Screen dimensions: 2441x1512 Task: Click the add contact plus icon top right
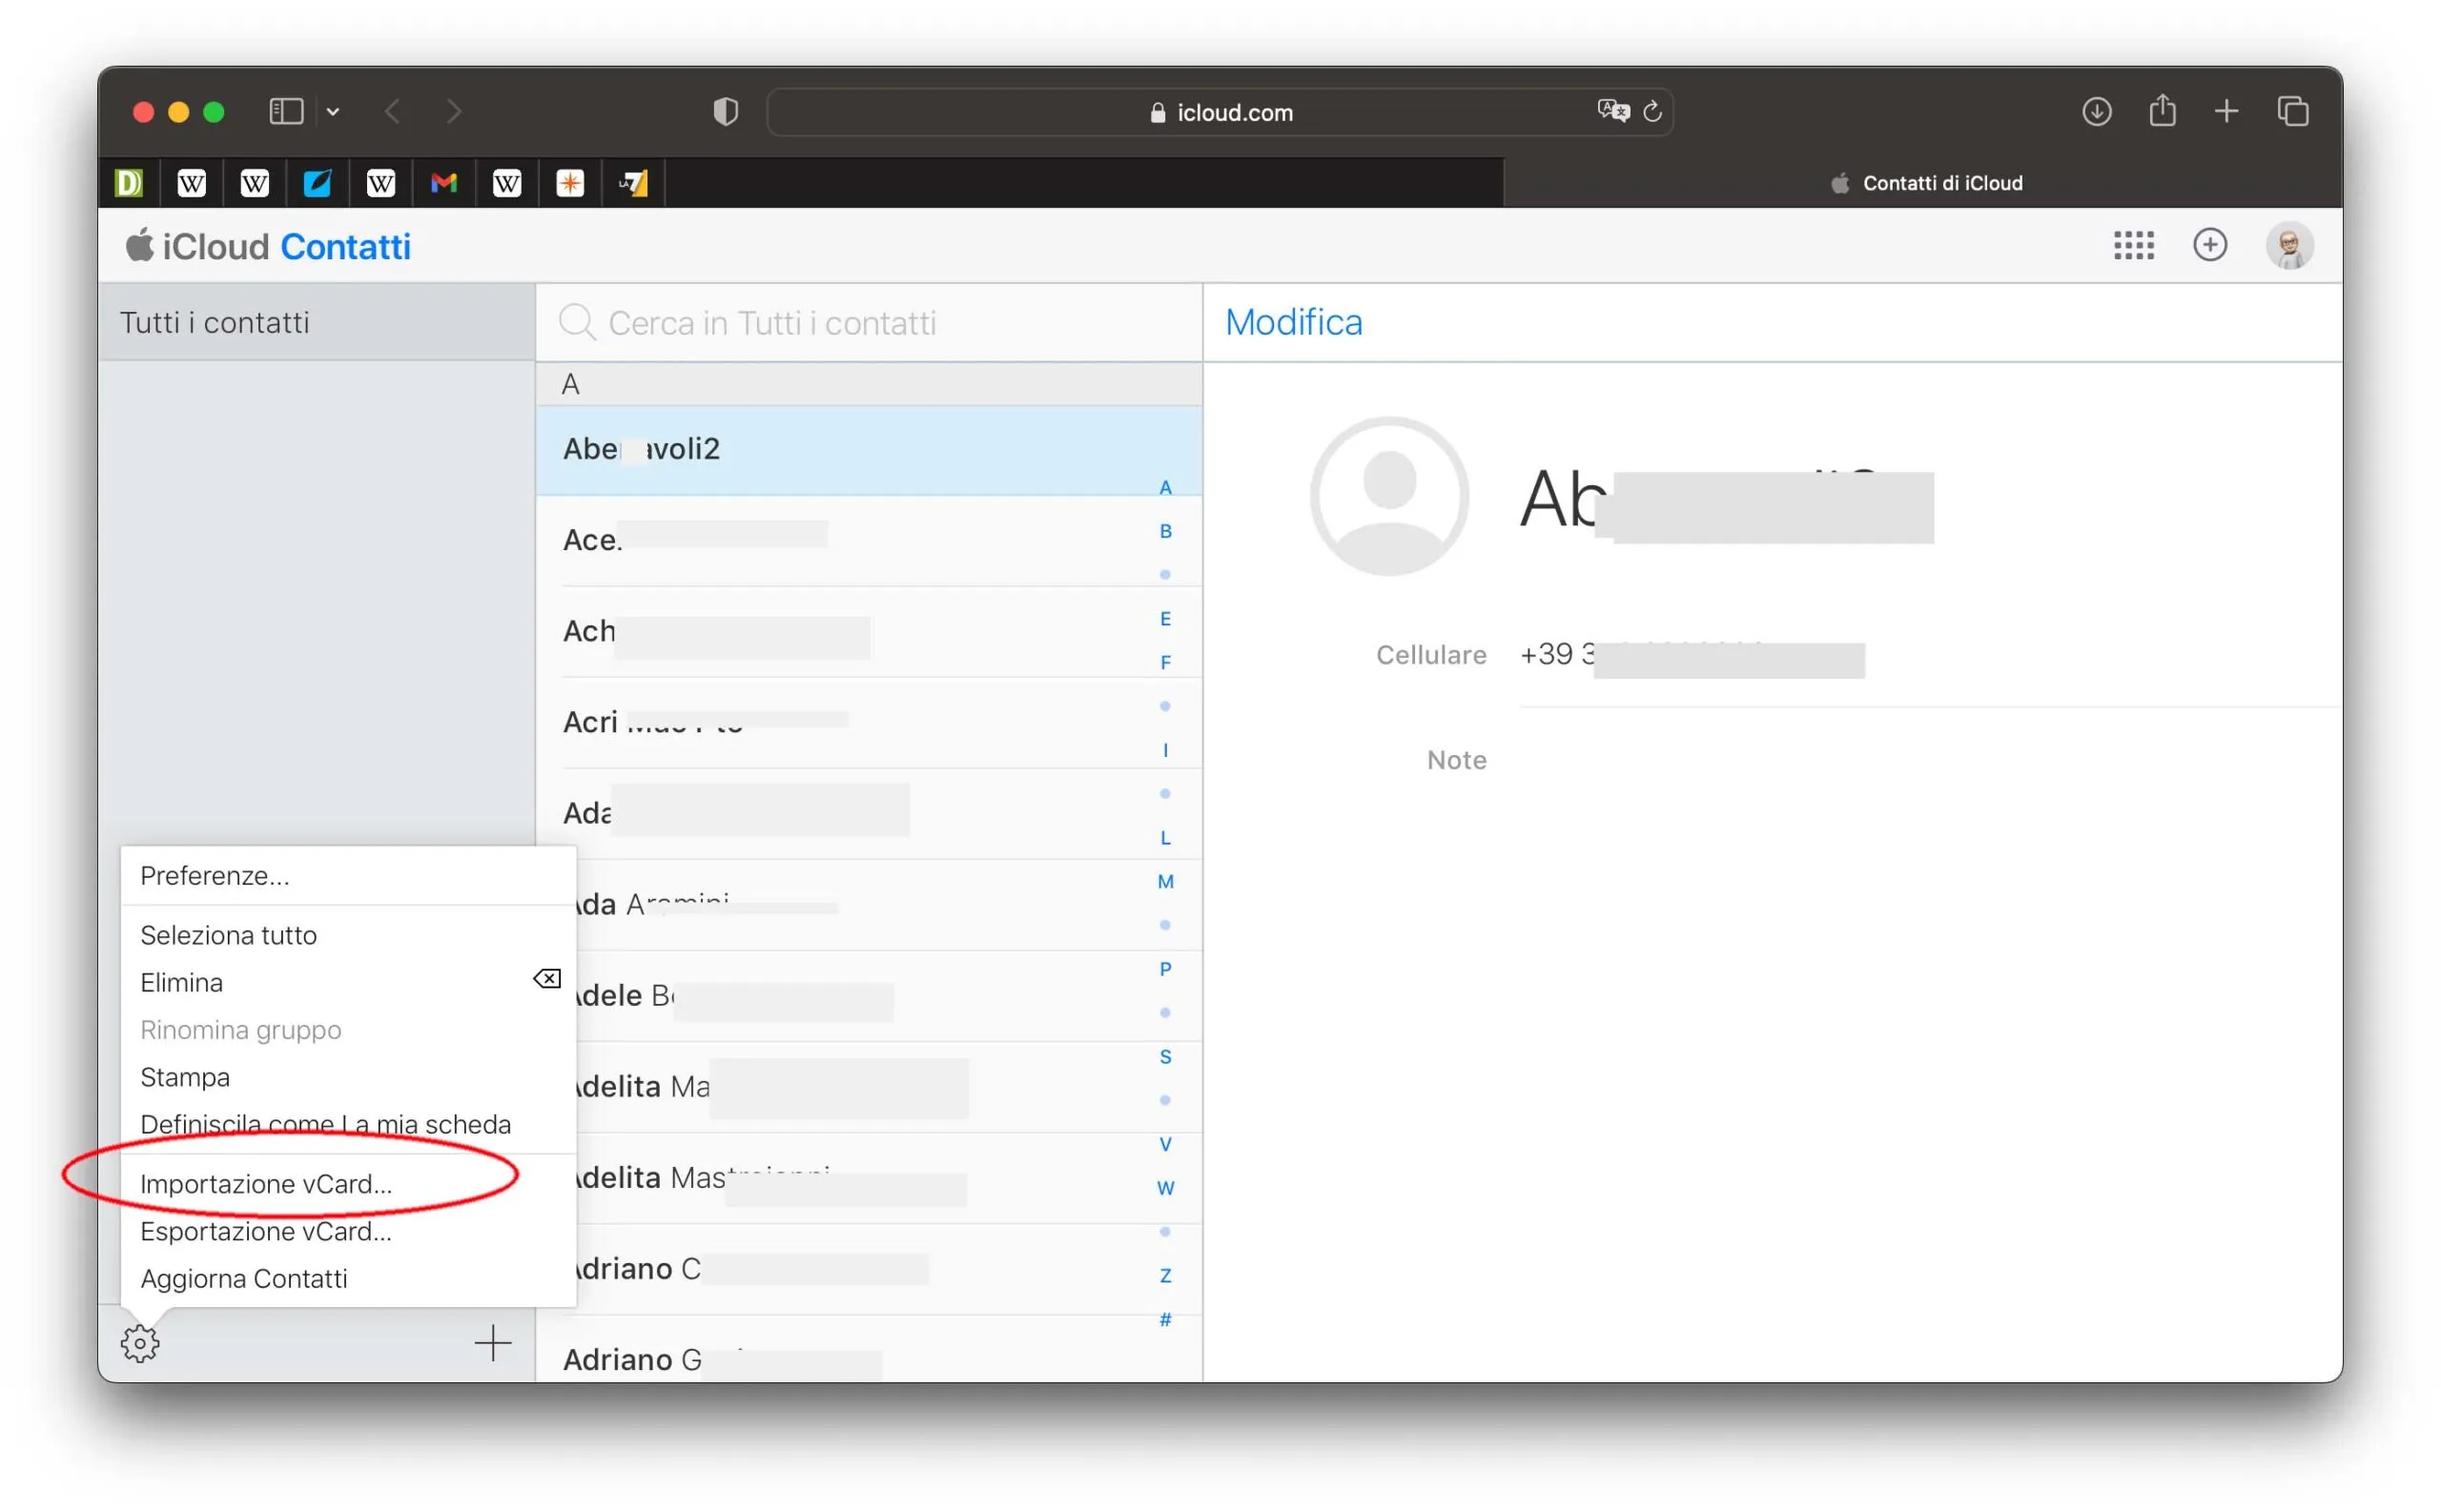[x=2211, y=245]
